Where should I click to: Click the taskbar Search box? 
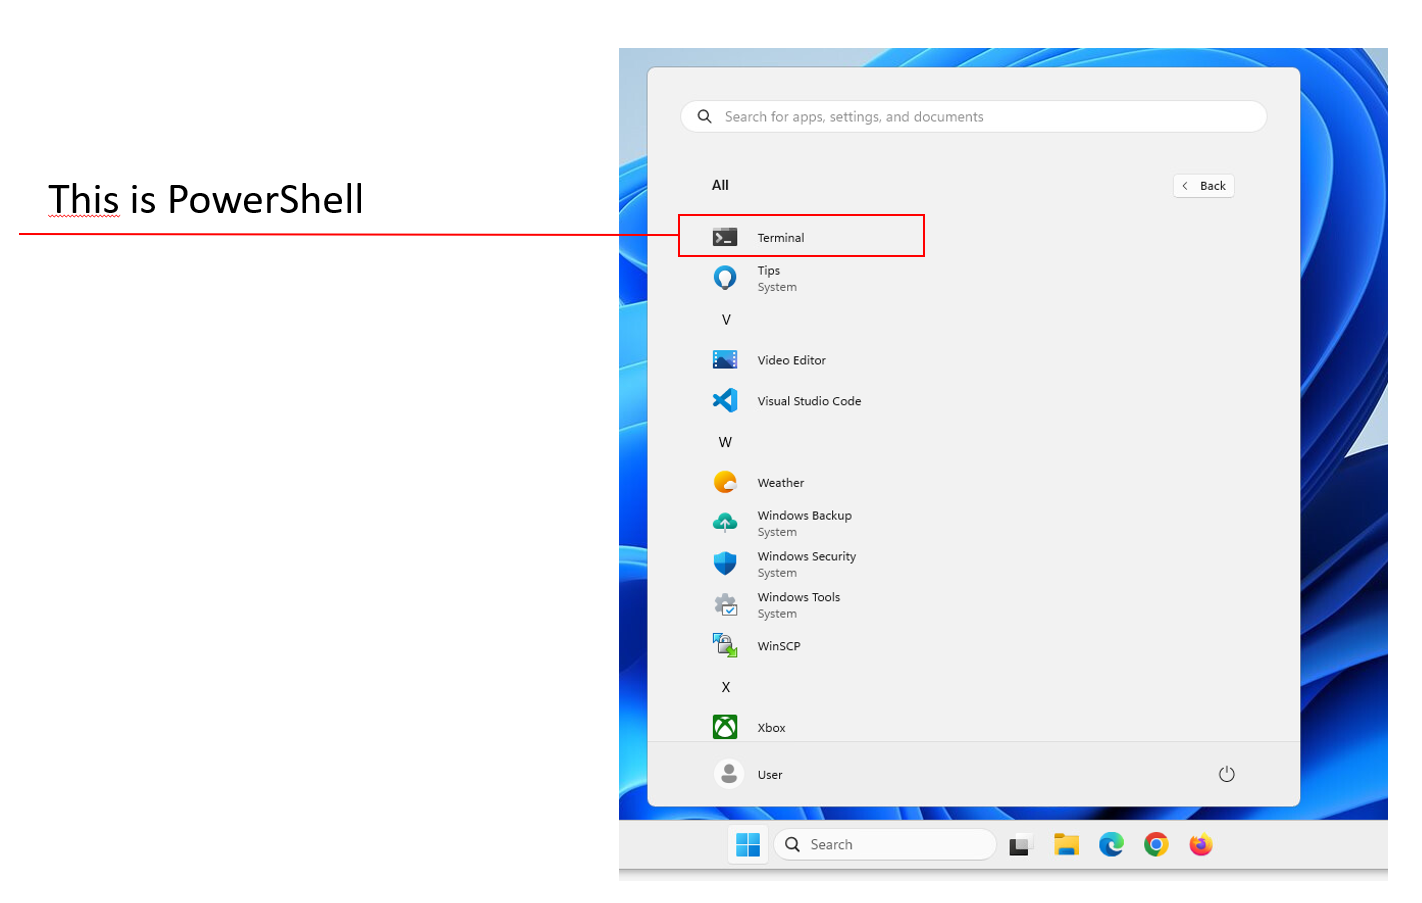click(x=884, y=845)
